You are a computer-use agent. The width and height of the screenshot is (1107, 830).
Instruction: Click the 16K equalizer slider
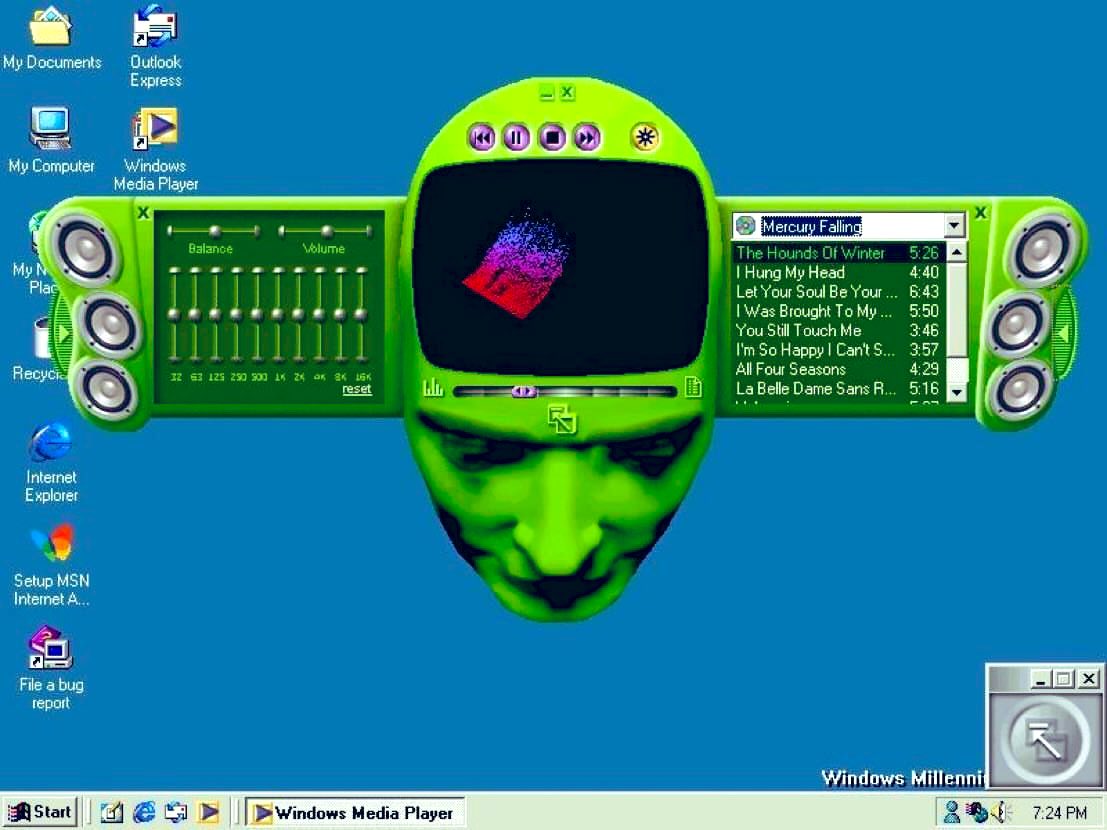pos(362,315)
